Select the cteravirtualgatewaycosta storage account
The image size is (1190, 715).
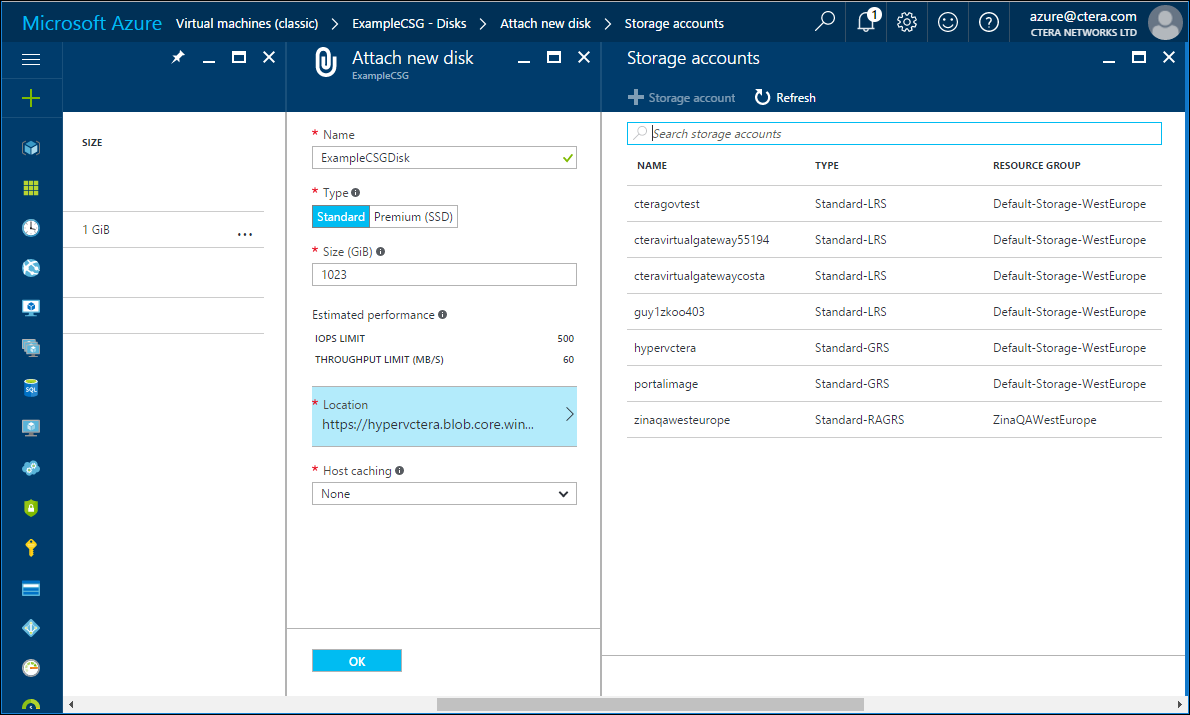(894, 276)
